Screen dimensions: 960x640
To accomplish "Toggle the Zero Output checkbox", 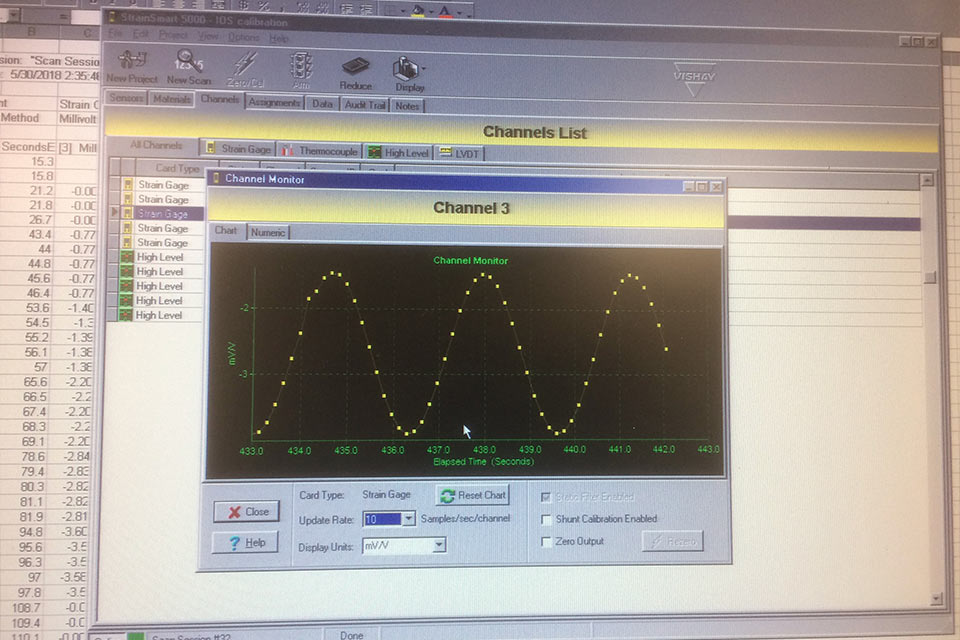I will pyautogui.click(x=546, y=542).
